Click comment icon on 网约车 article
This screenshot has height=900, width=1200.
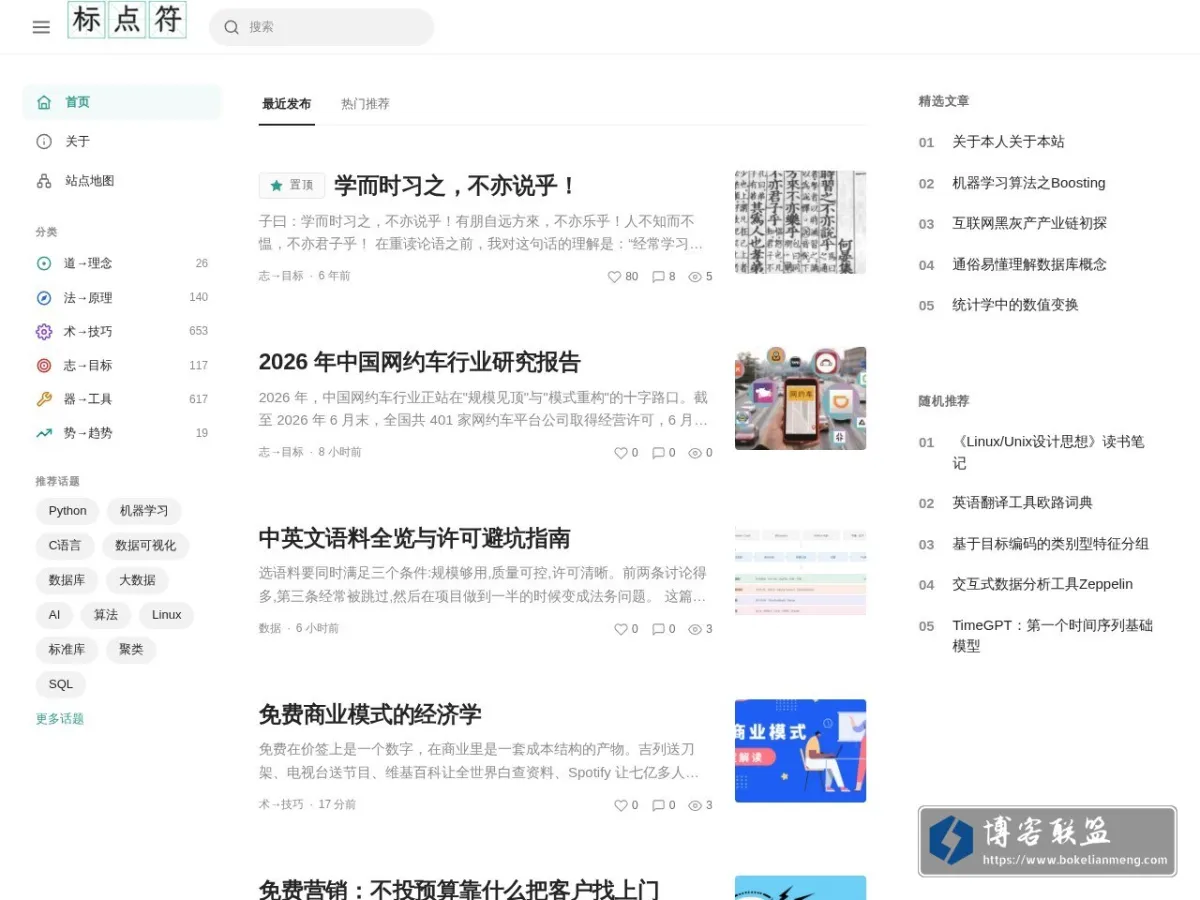[x=658, y=453]
